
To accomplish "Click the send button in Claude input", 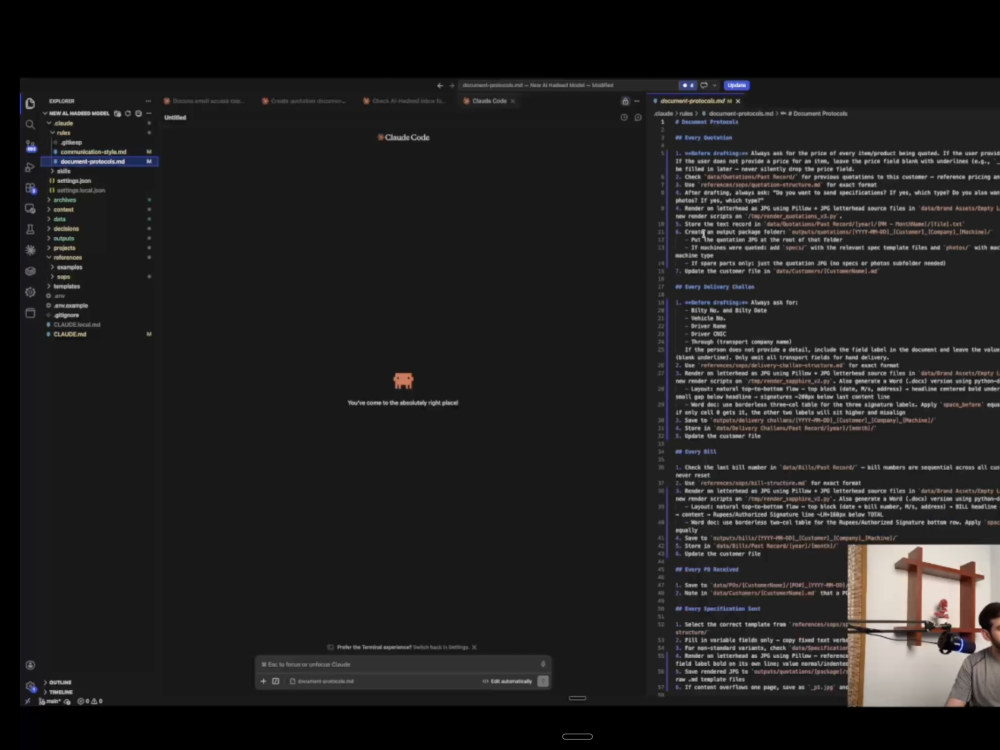I will [543, 681].
